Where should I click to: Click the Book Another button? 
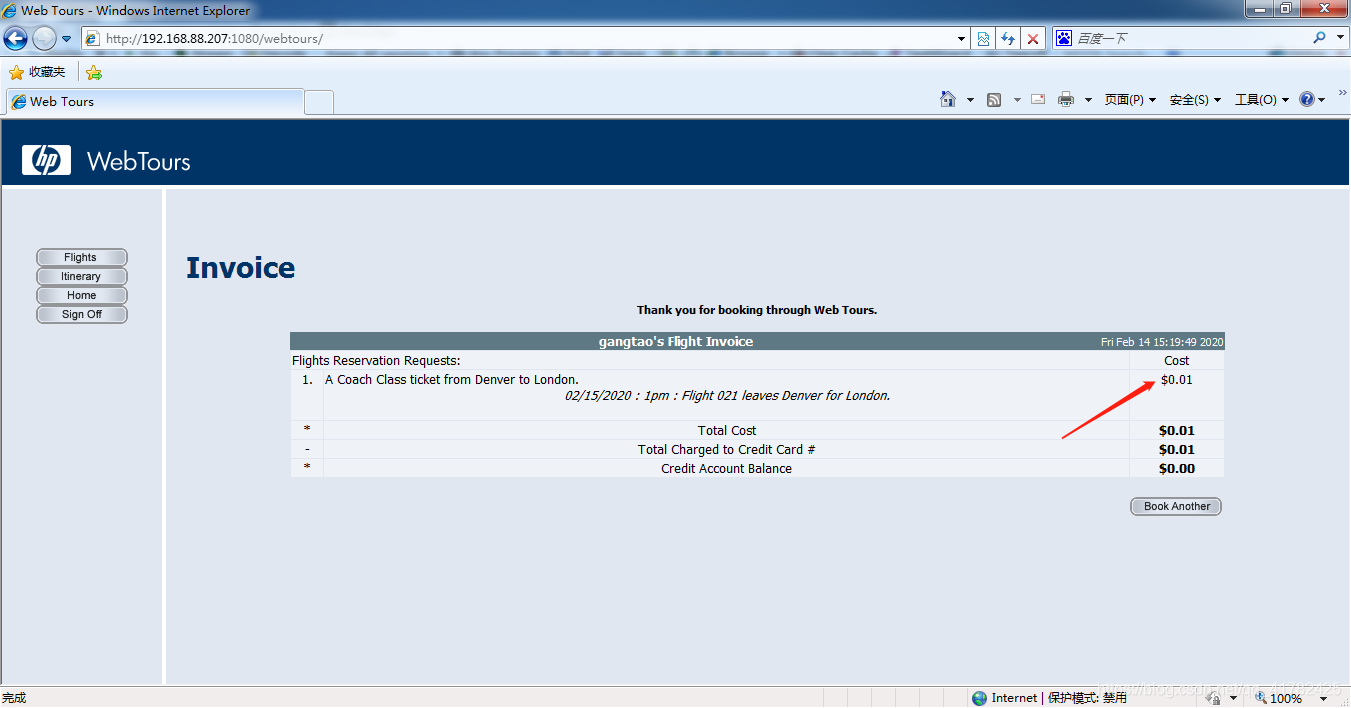click(1176, 506)
